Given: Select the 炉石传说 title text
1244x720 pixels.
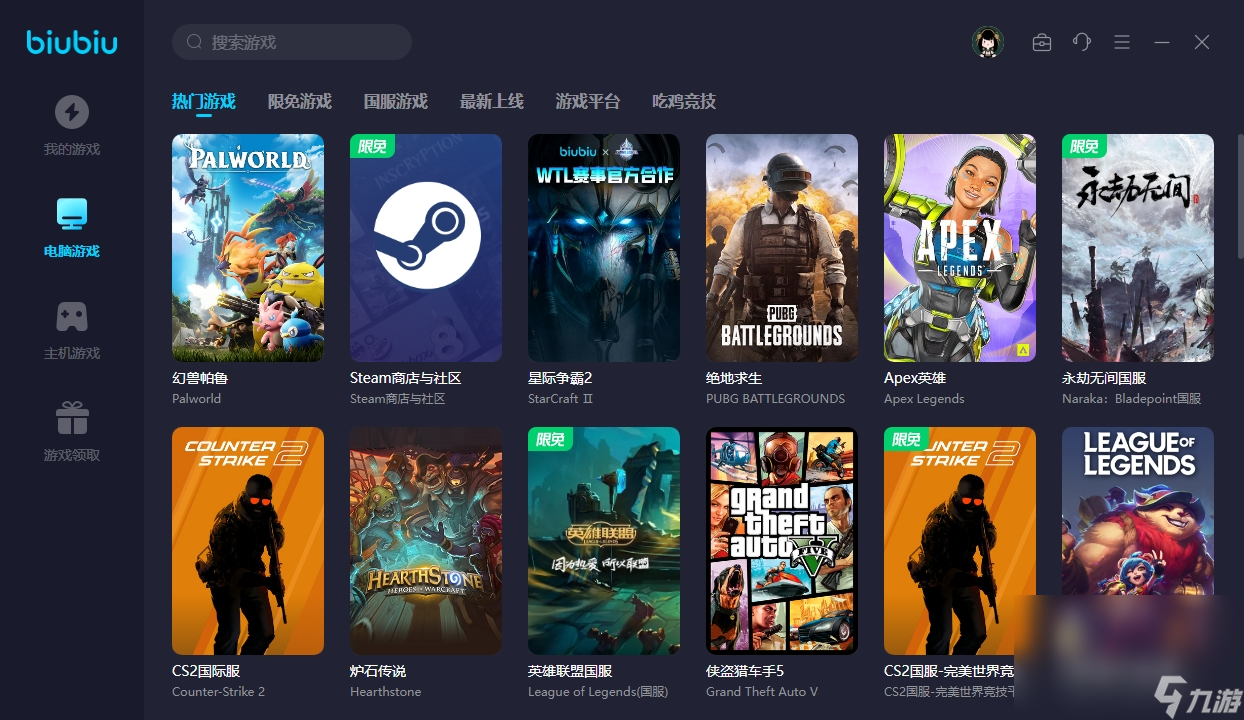Looking at the screenshot, I should point(378,671).
